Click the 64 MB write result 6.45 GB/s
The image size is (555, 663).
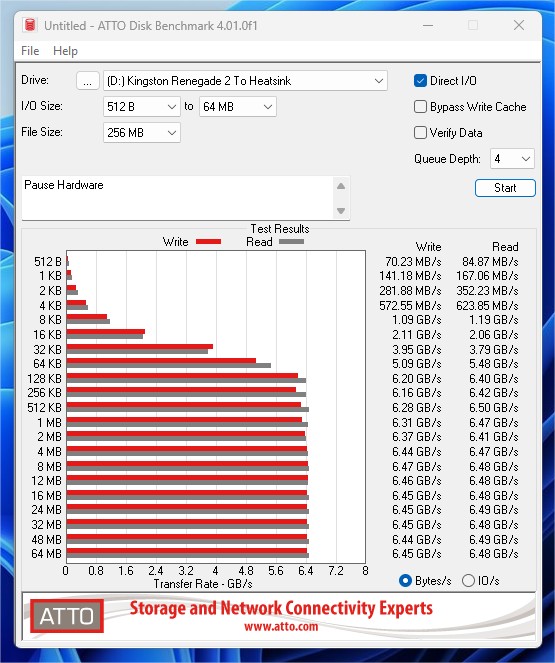416,554
